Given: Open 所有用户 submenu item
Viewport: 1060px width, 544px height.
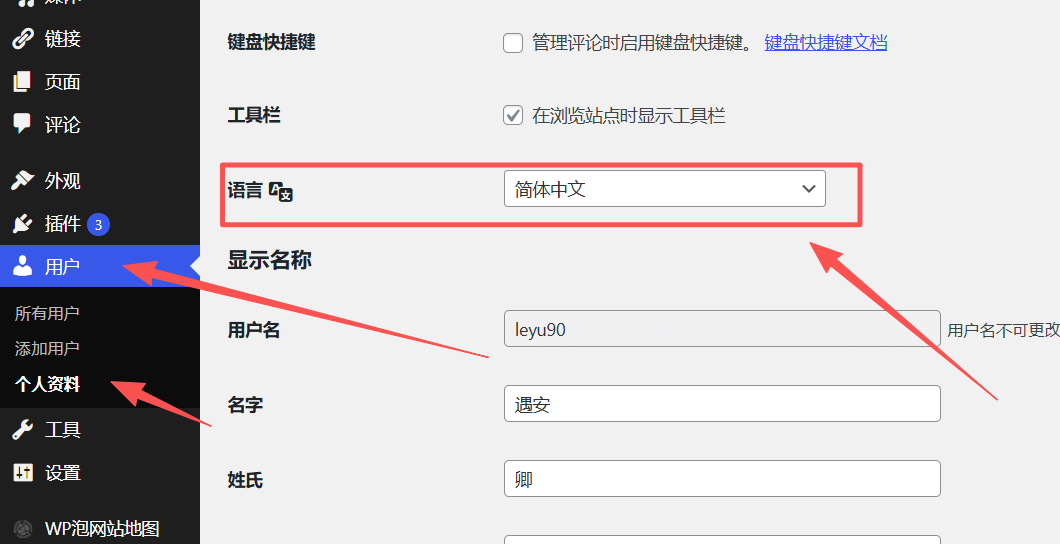Looking at the screenshot, I should click(47, 314).
